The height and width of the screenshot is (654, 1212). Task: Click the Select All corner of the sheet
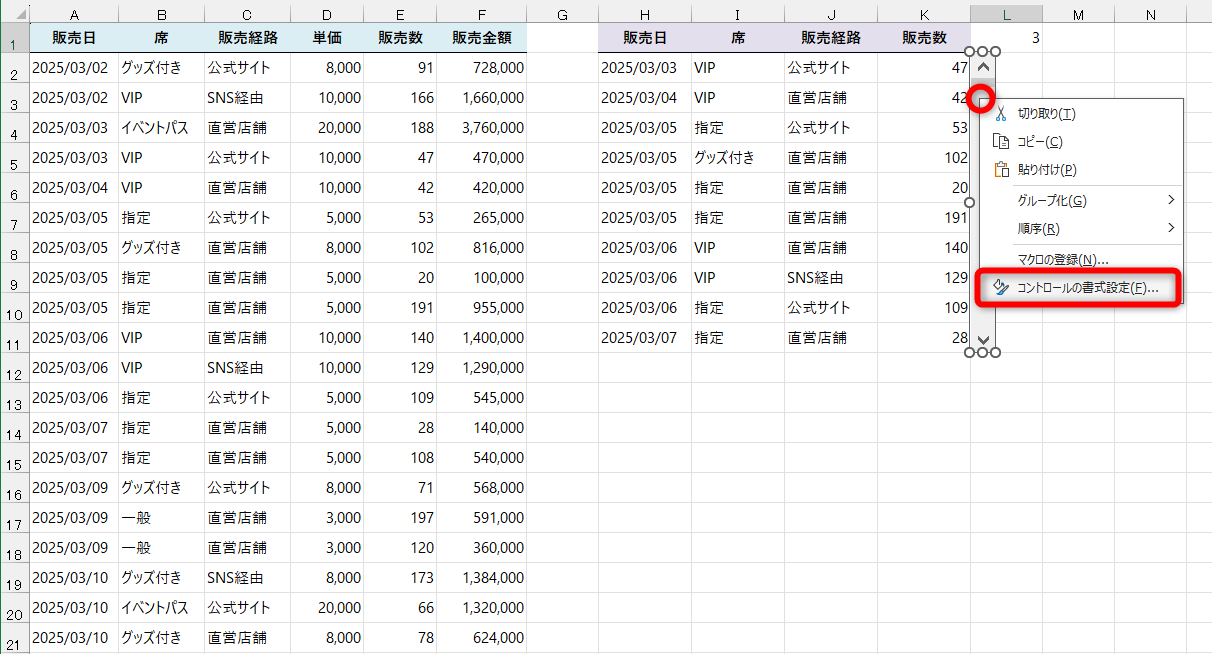[14, 14]
